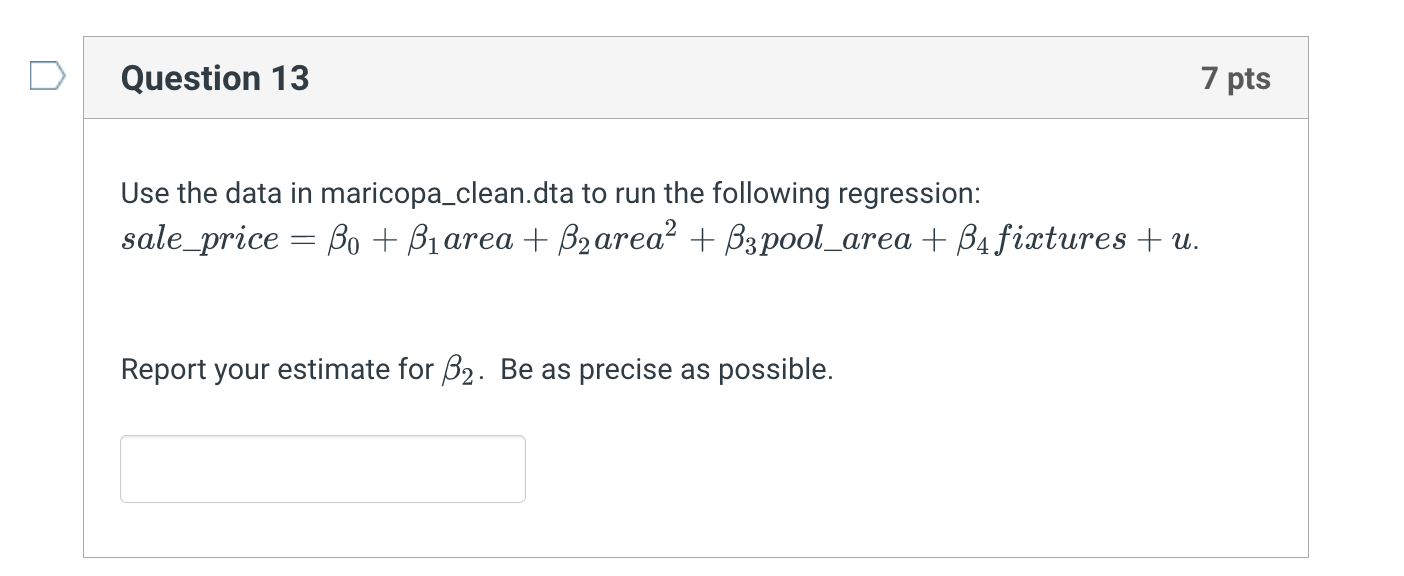Place cursor in the response text box
Viewport: 1404px width, 576px height.
tap(322, 468)
